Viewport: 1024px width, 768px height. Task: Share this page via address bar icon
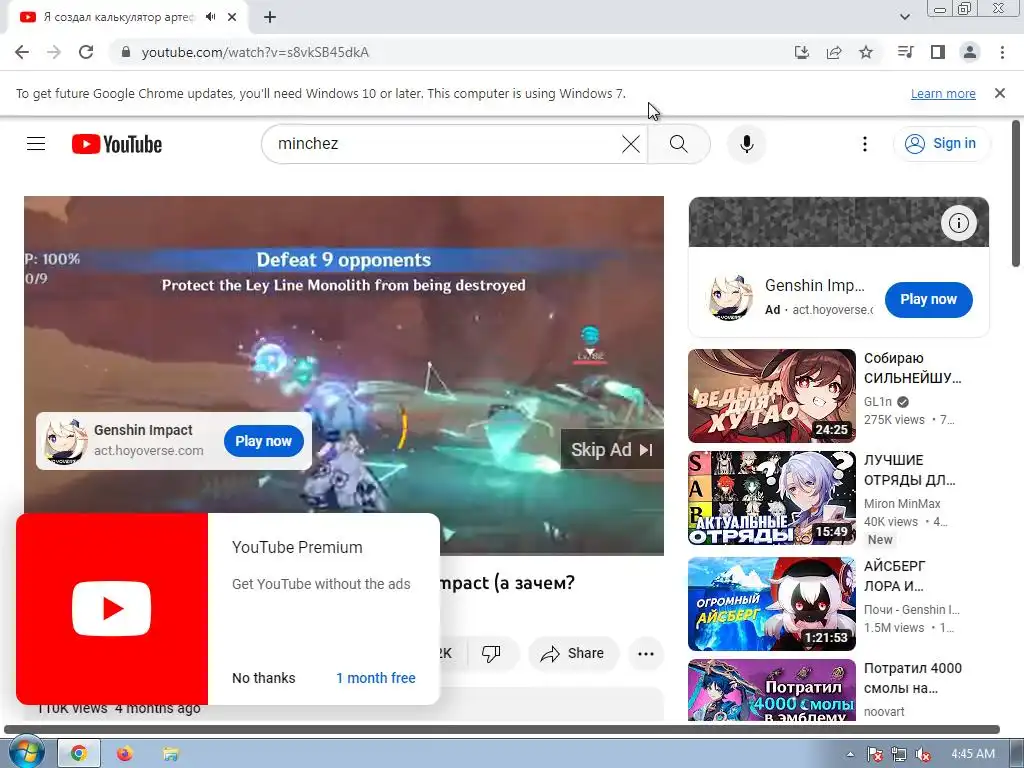834,52
